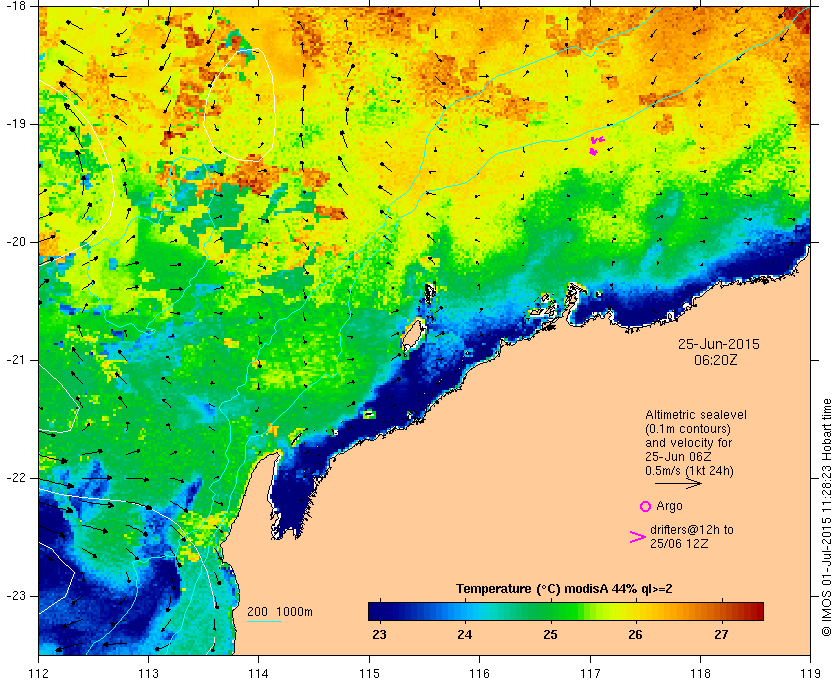The height and width of the screenshot is (680, 840).
Task: Click the magenta drifter tracks near 117E
Action: coord(596,145)
